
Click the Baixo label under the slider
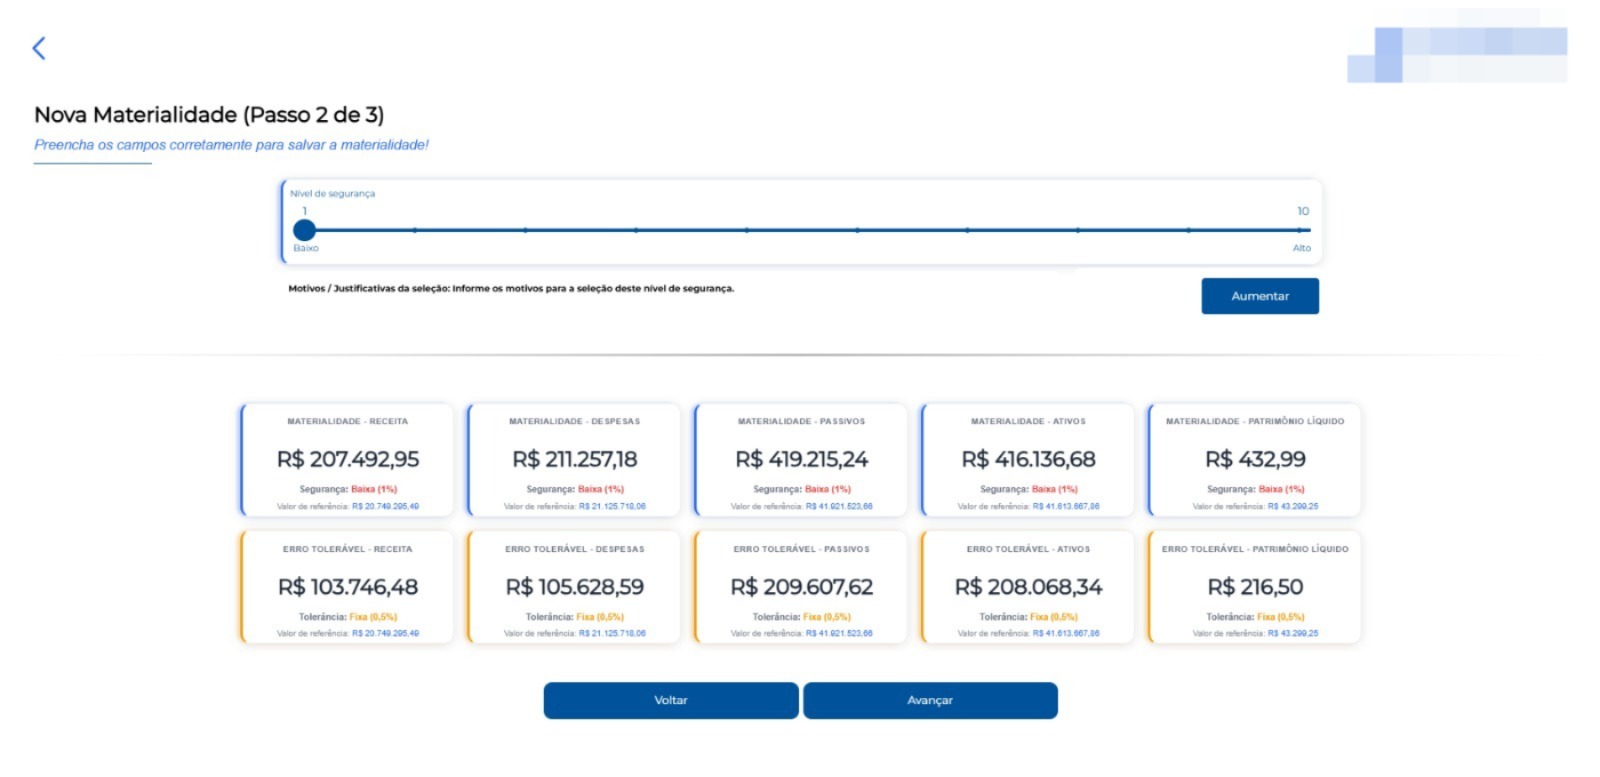click(306, 248)
